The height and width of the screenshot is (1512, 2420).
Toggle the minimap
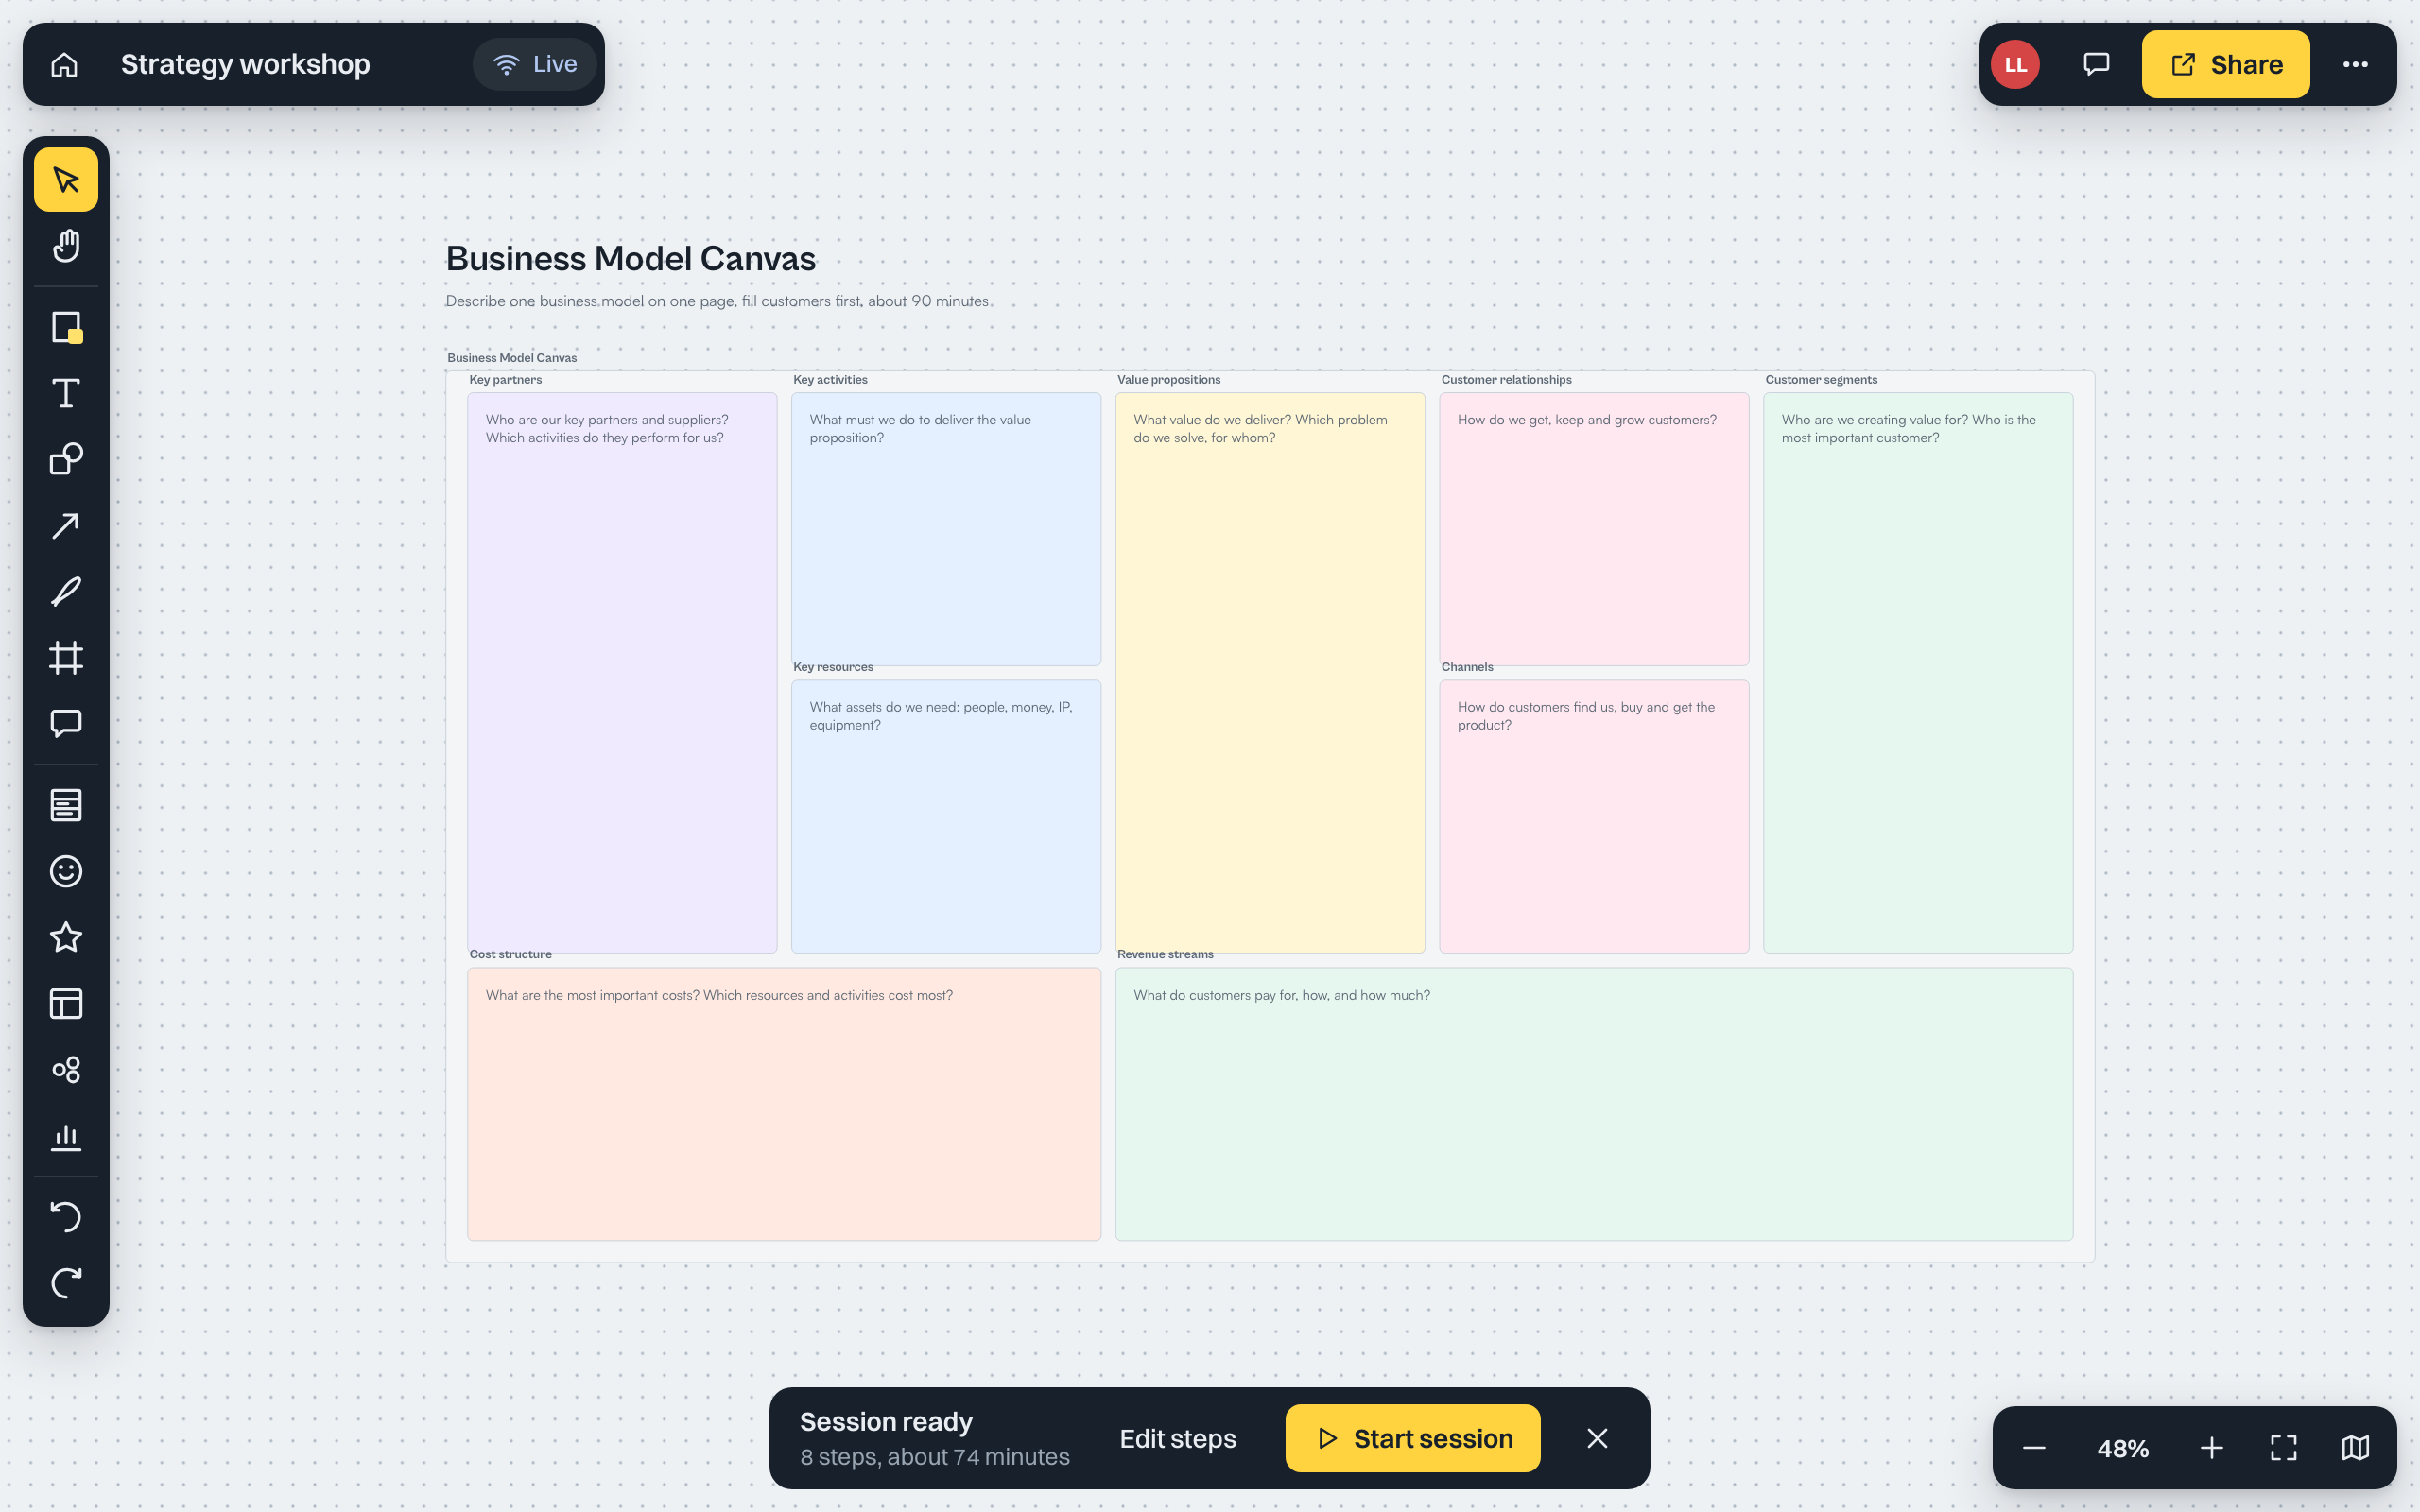pyautogui.click(x=2355, y=1448)
